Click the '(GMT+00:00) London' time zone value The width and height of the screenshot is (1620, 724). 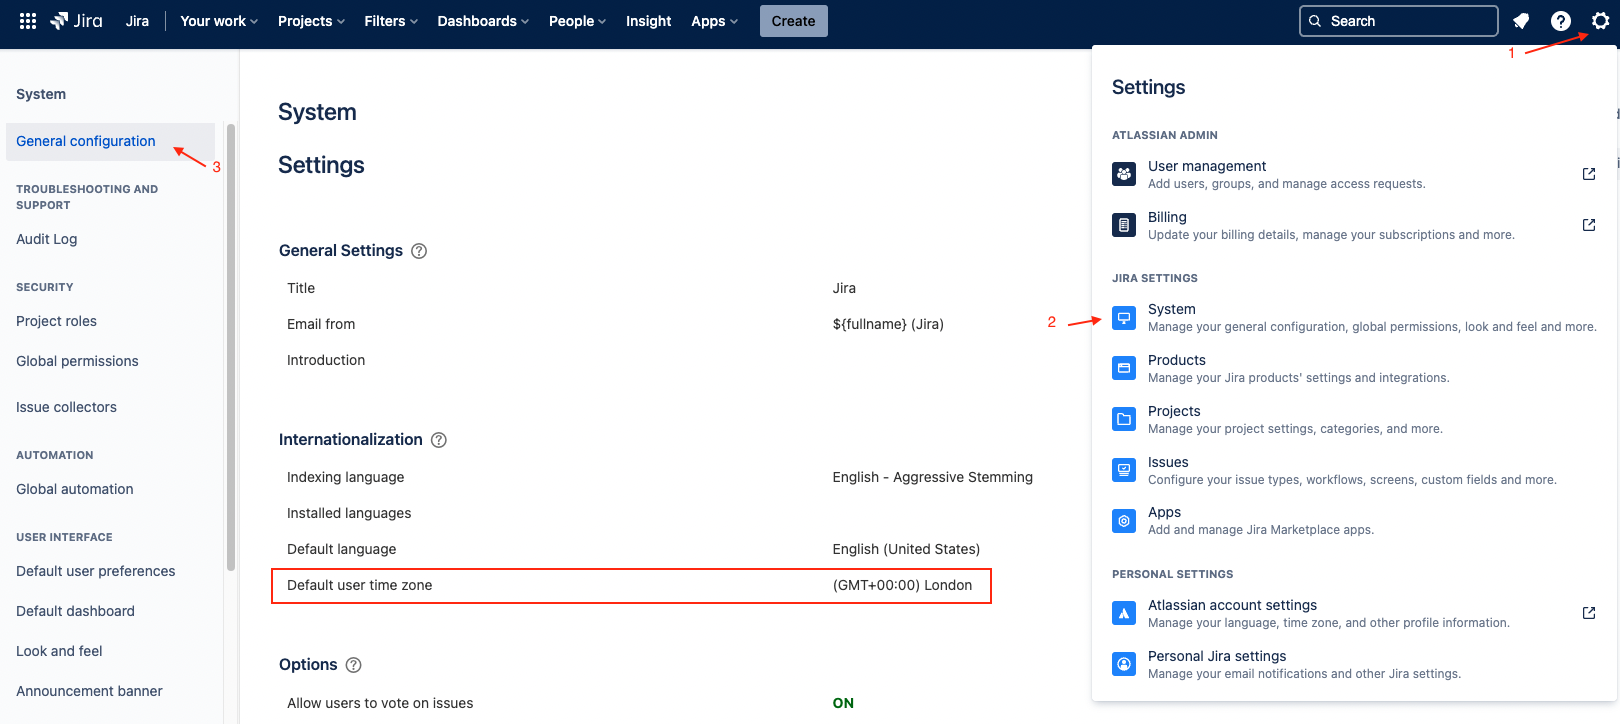902,585
